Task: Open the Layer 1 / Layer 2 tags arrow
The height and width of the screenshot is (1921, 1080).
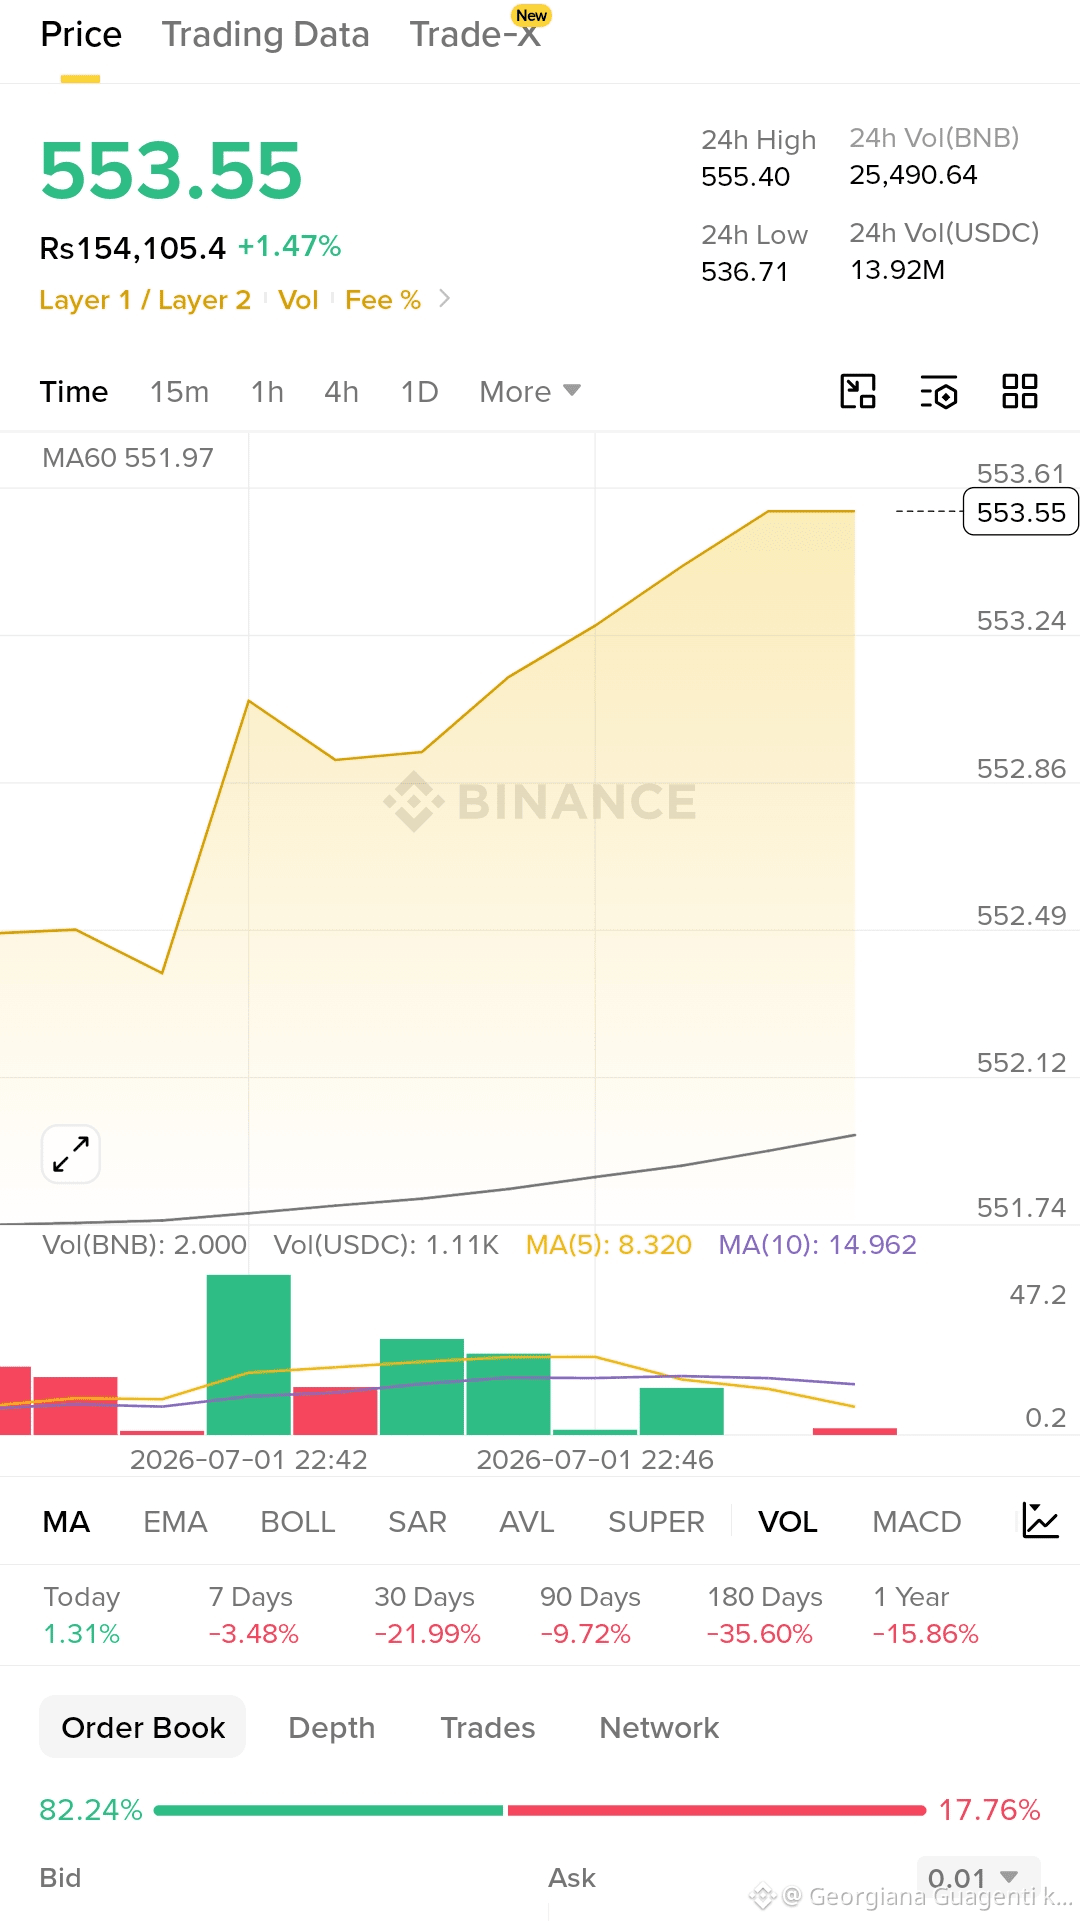Action: click(445, 299)
